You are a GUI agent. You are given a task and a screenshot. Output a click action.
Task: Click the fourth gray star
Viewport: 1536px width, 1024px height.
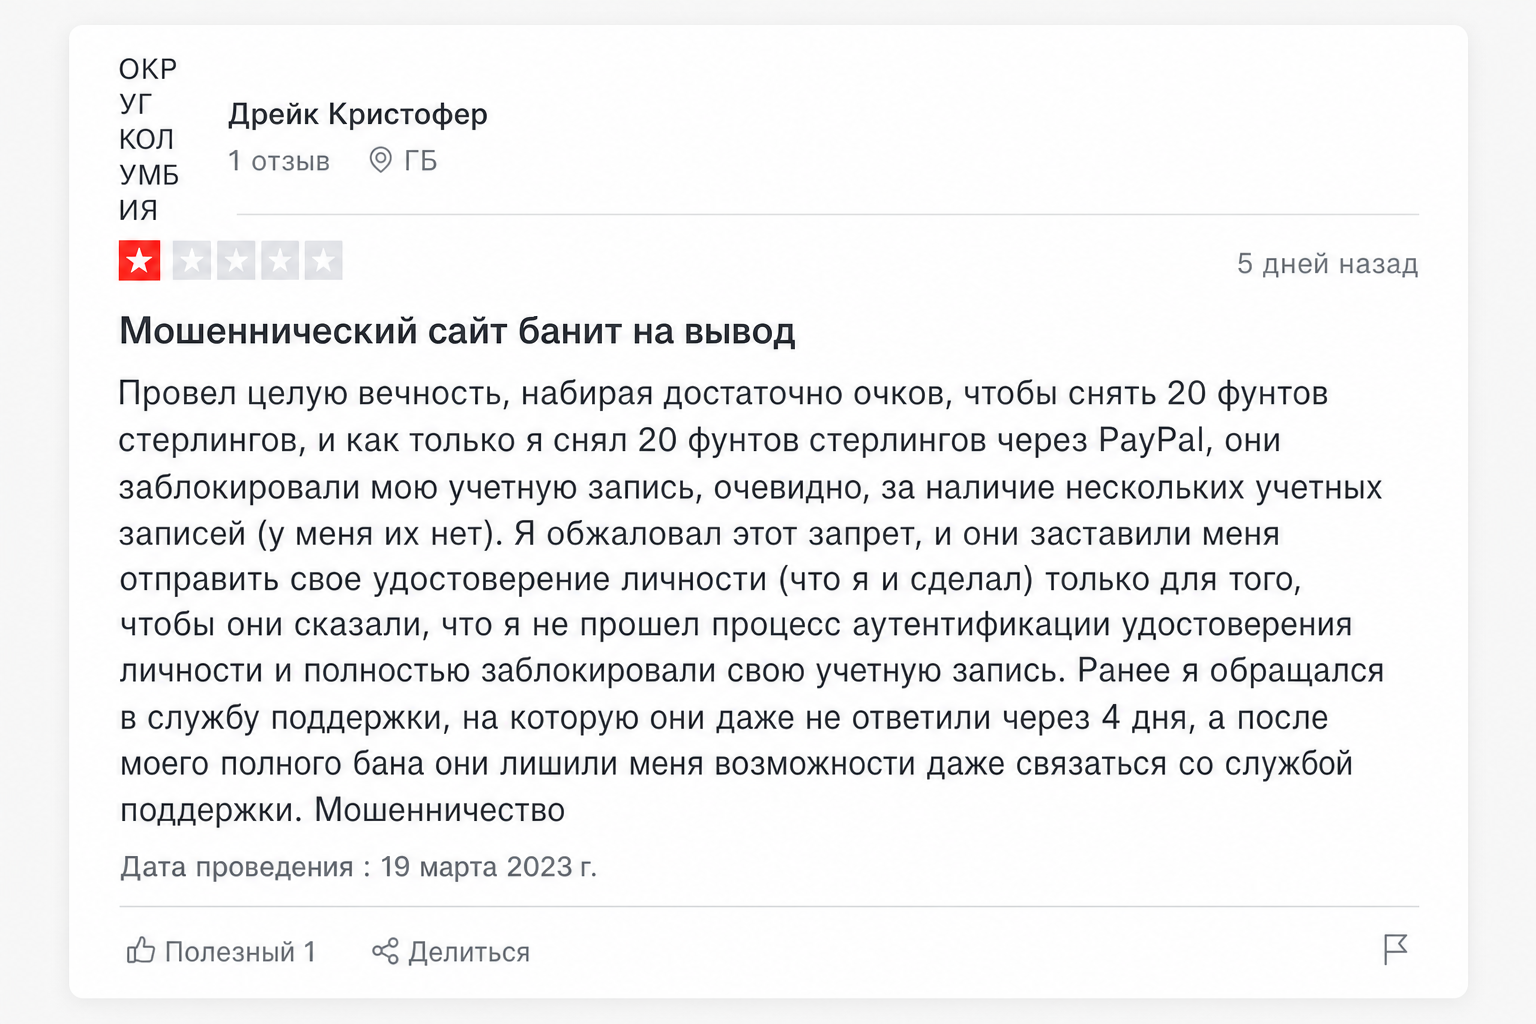(x=280, y=261)
